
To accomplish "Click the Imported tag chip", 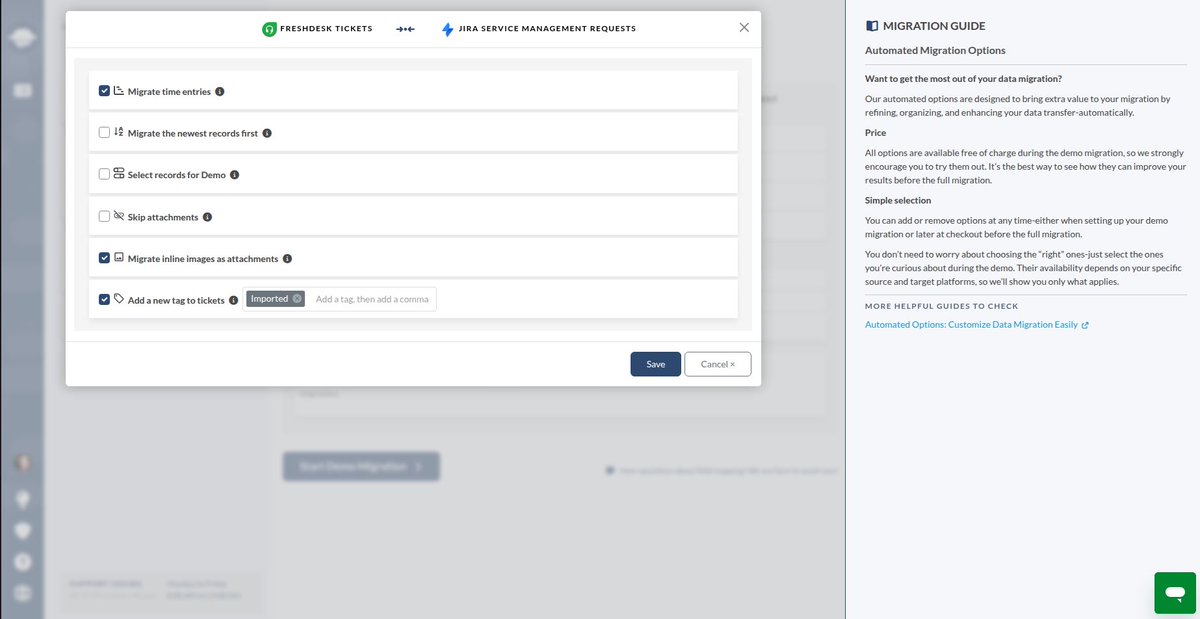I will tap(275, 299).
